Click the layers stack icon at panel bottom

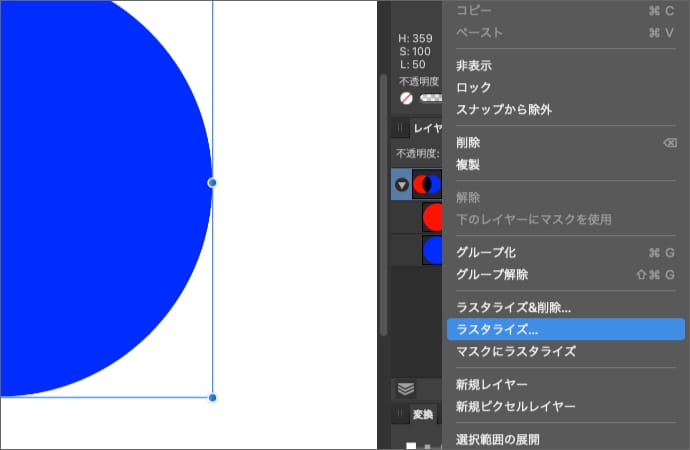405,389
